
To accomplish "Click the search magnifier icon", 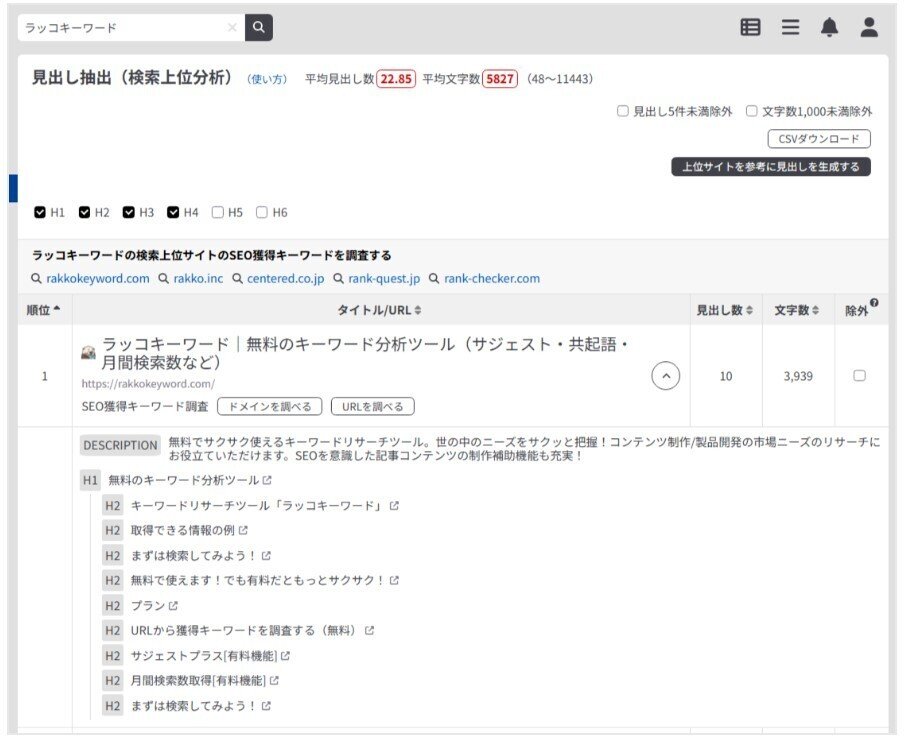I will (x=257, y=28).
